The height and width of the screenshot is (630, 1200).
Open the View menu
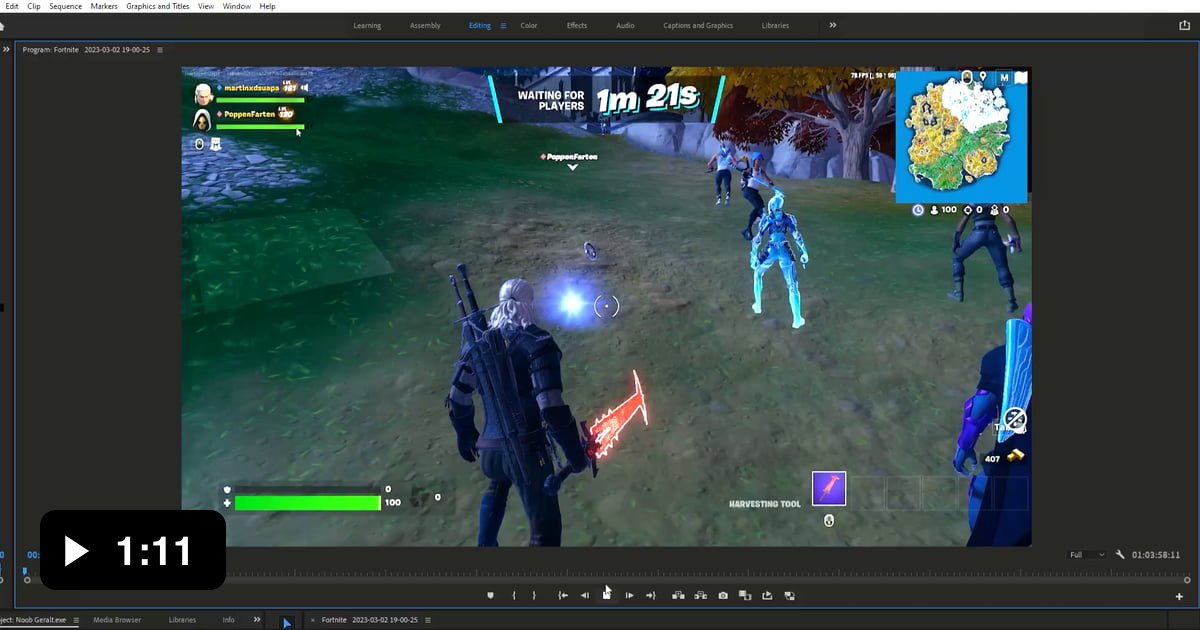pyautogui.click(x=206, y=6)
